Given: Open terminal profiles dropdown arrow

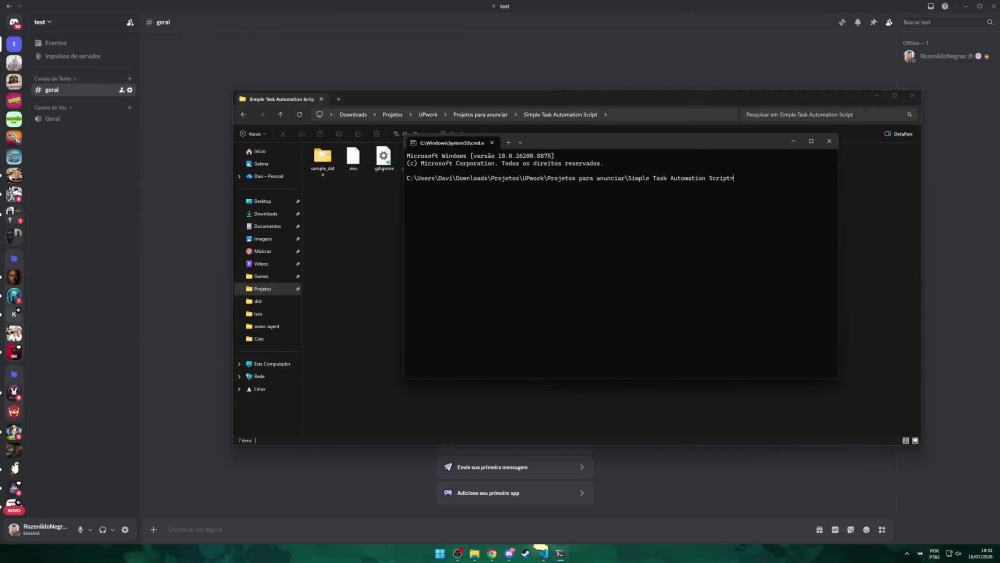Looking at the screenshot, I should point(520,143).
